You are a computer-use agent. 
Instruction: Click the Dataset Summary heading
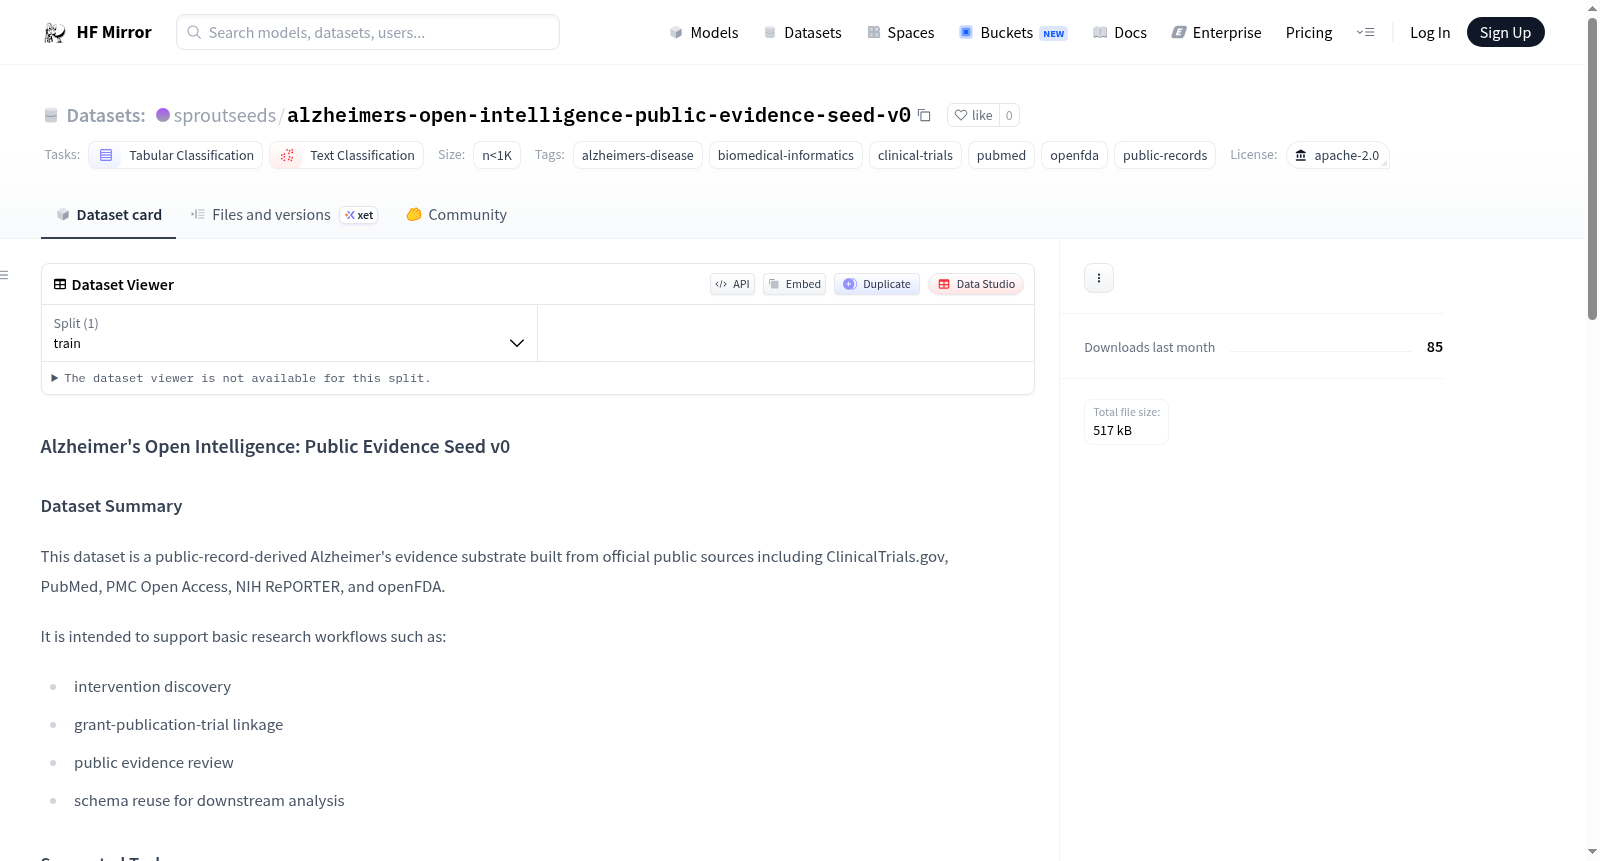tap(112, 506)
